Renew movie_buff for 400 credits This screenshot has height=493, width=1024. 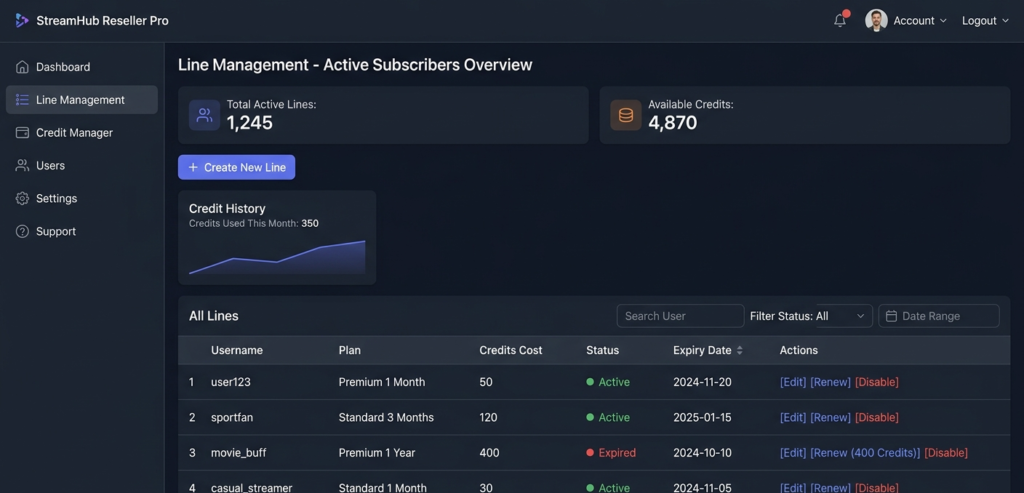pyautogui.click(x=865, y=453)
